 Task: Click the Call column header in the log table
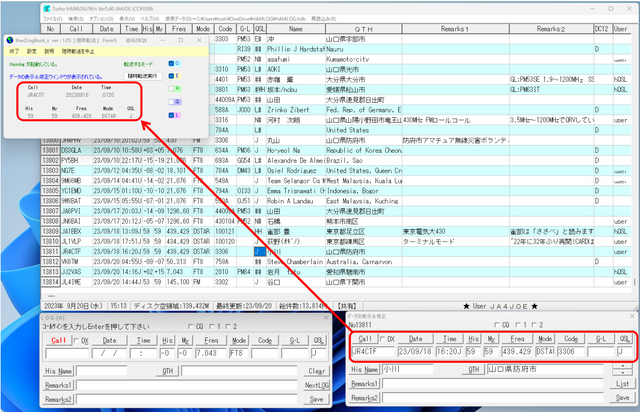[x=76, y=29]
